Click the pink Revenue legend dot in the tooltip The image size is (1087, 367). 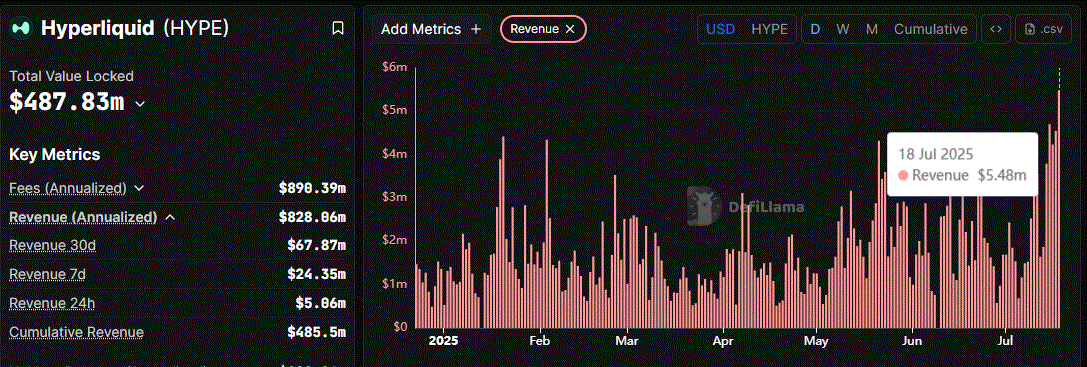point(903,176)
